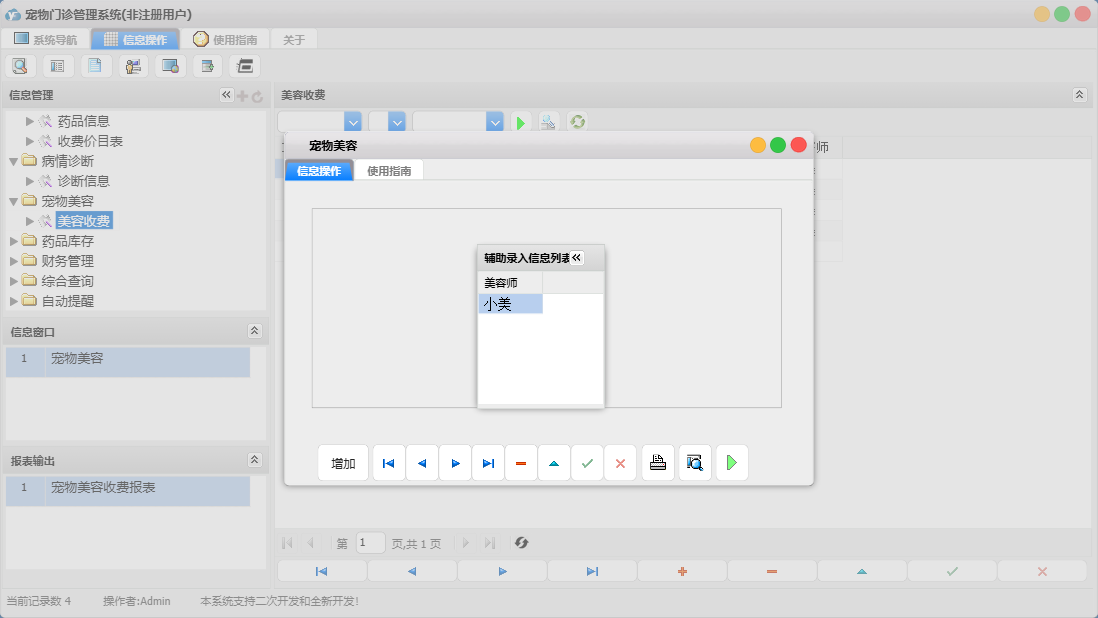Collapse the 信息窗口 panel
1098x618 pixels.
(254, 331)
